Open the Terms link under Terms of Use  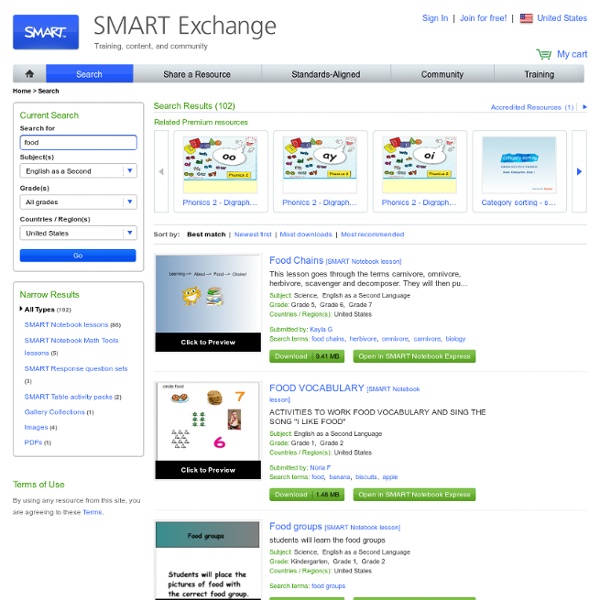coord(92,512)
